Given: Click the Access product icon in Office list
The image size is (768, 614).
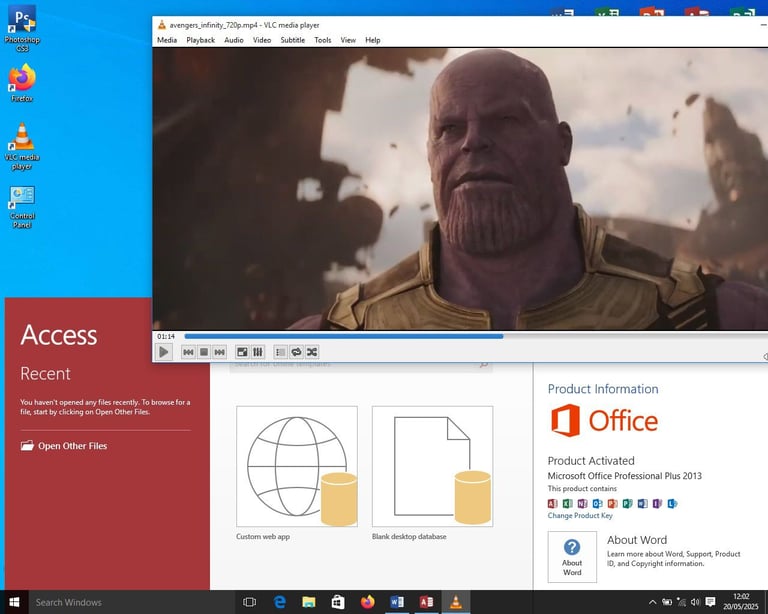Looking at the screenshot, I should [x=552, y=503].
